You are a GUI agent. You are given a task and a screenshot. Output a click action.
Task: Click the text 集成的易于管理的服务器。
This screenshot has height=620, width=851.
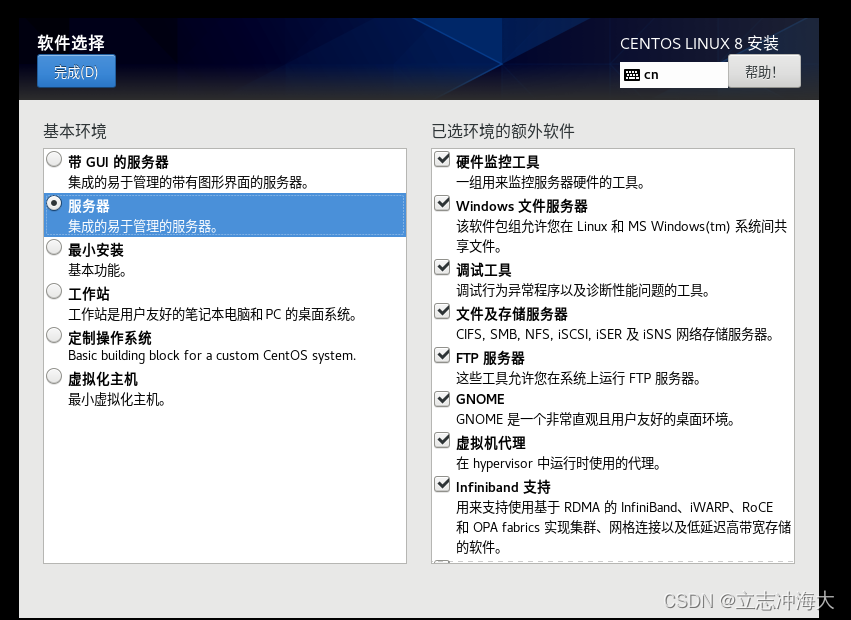tap(143, 226)
